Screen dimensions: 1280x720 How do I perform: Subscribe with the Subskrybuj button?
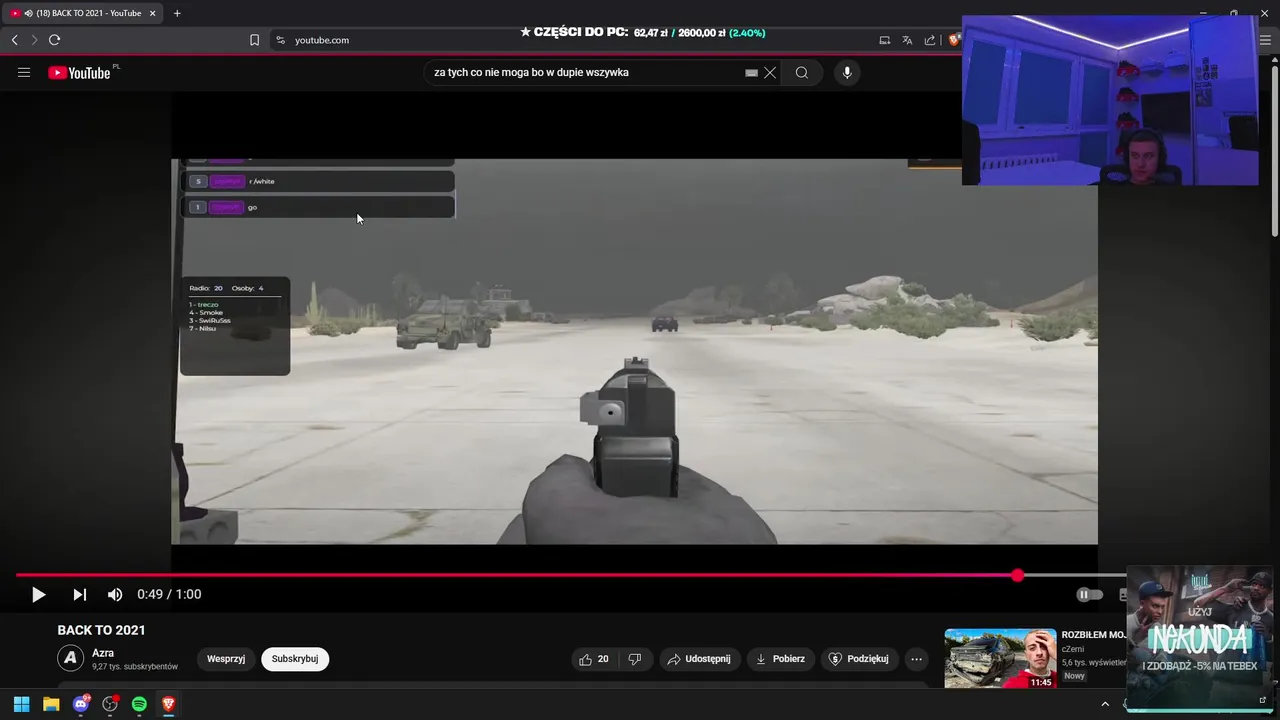pyautogui.click(x=295, y=659)
